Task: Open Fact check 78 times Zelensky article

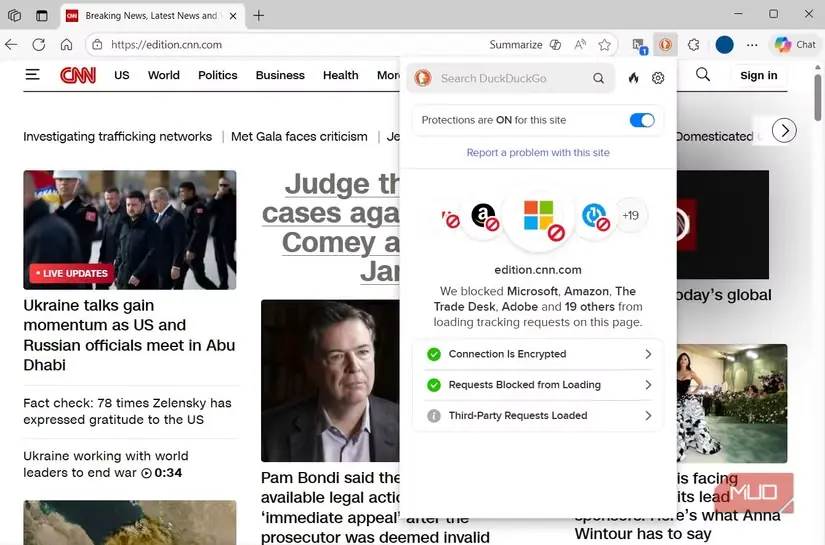Action: point(127,411)
